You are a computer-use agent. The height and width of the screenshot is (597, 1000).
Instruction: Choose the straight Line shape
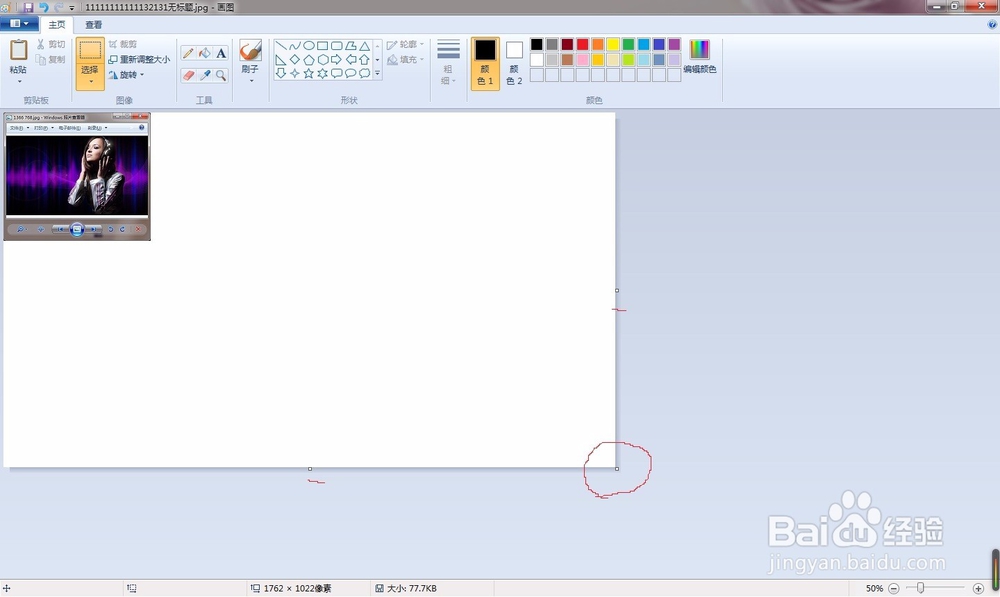click(x=281, y=46)
